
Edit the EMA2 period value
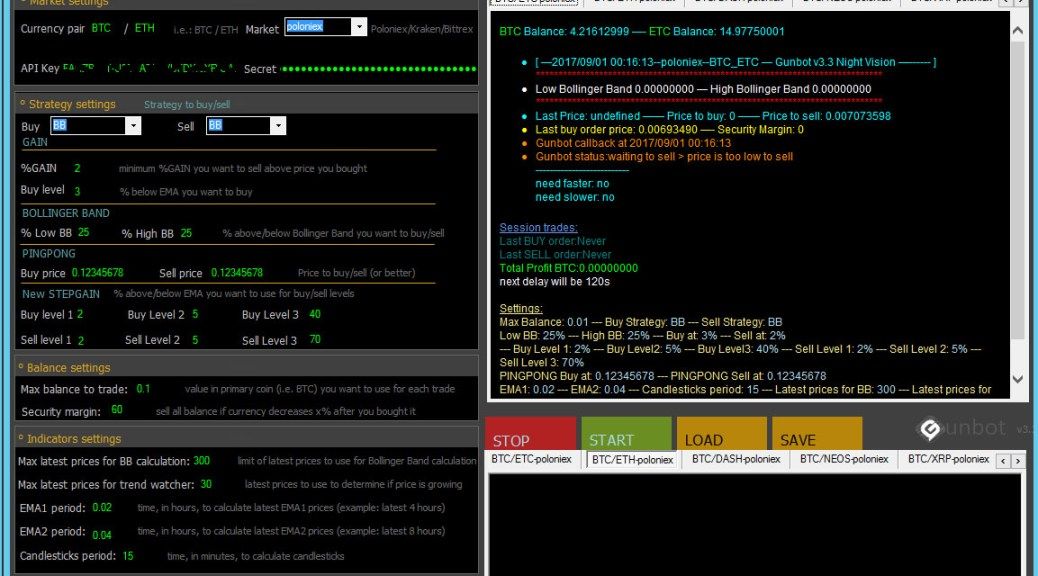(102, 535)
